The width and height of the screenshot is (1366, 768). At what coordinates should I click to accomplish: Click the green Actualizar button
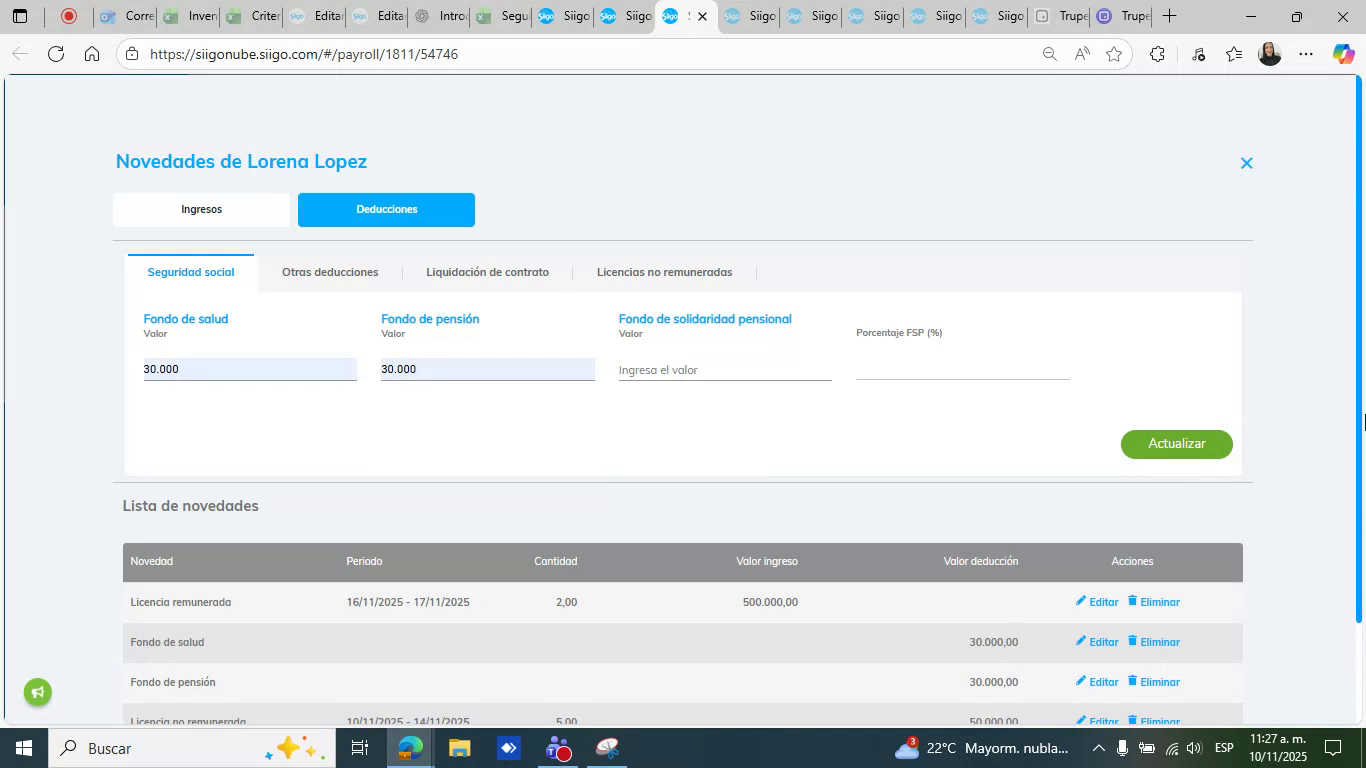pos(1176,444)
